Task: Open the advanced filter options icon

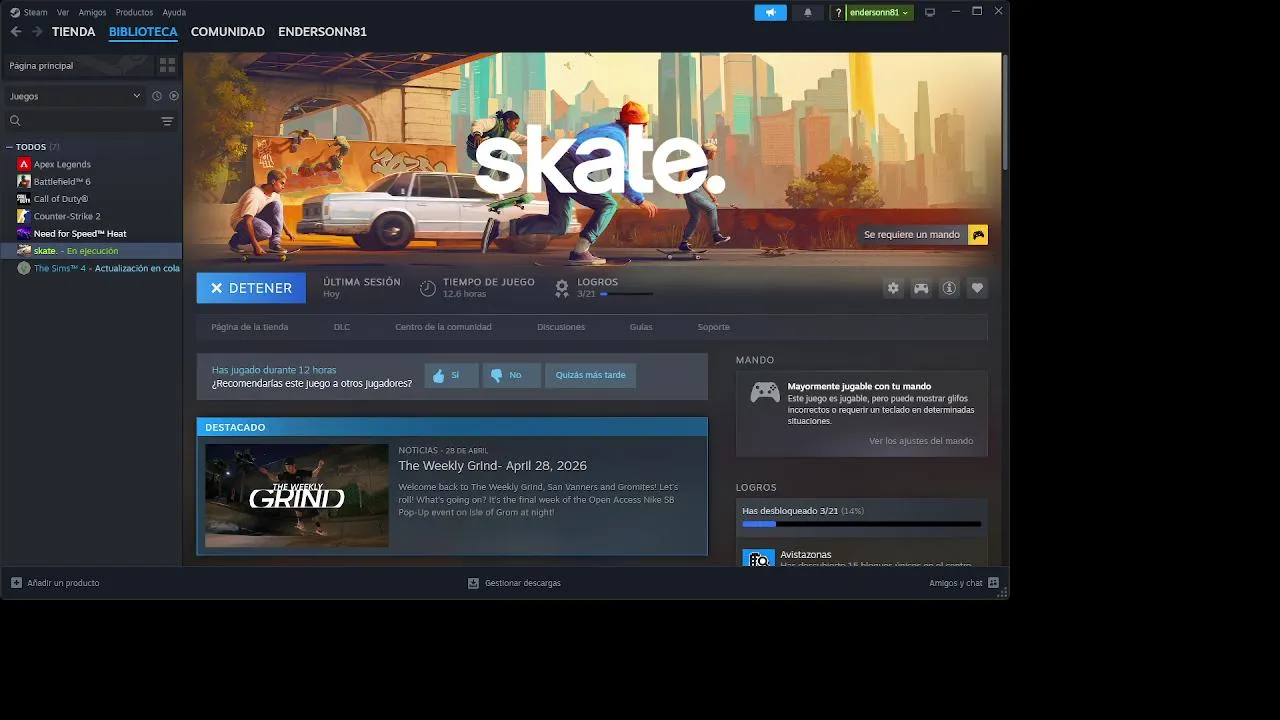Action: coord(167,121)
